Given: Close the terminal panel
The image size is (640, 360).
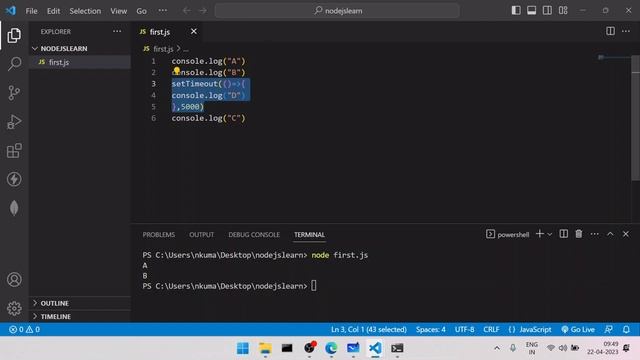Looking at the screenshot, I should [626, 234].
